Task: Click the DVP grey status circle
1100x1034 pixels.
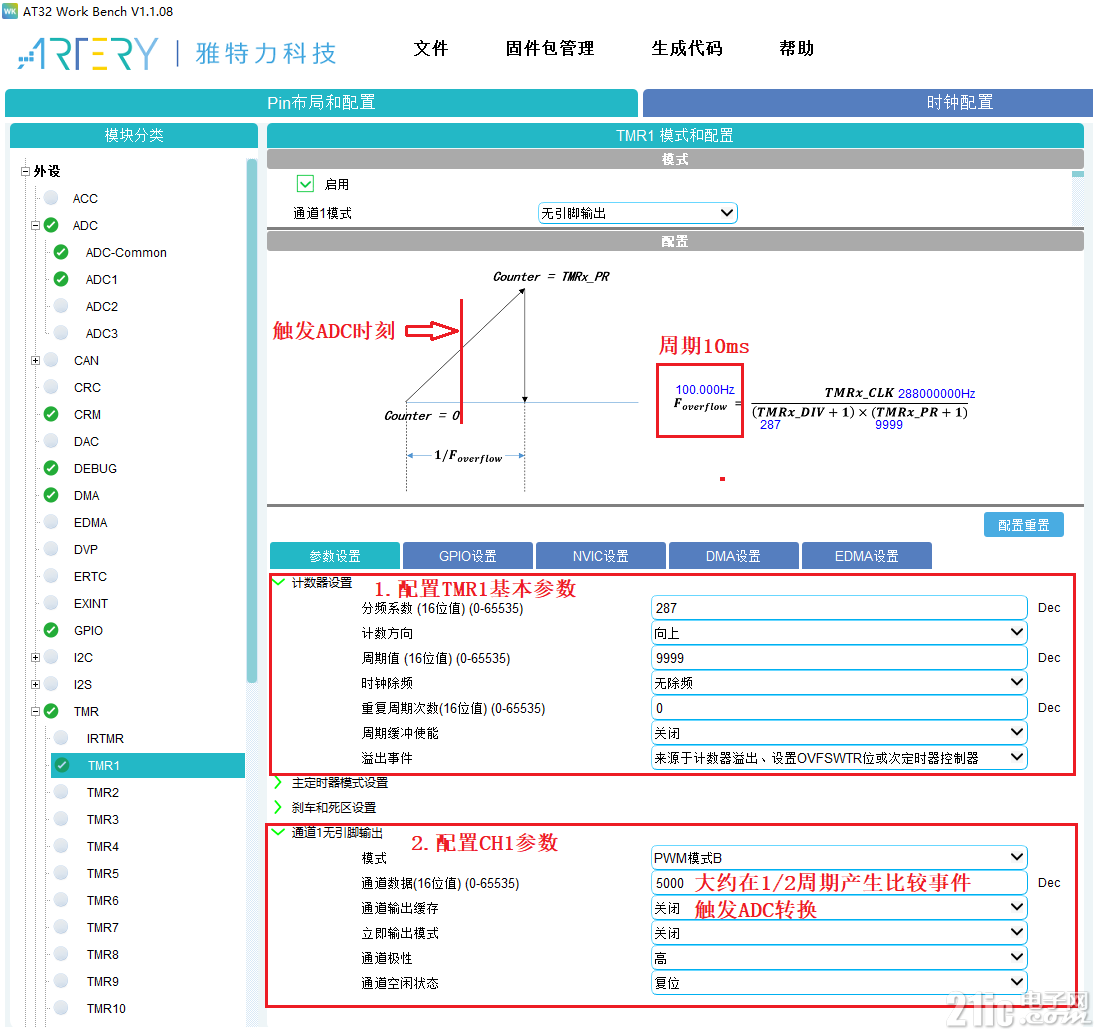Action: click(51, 549)
